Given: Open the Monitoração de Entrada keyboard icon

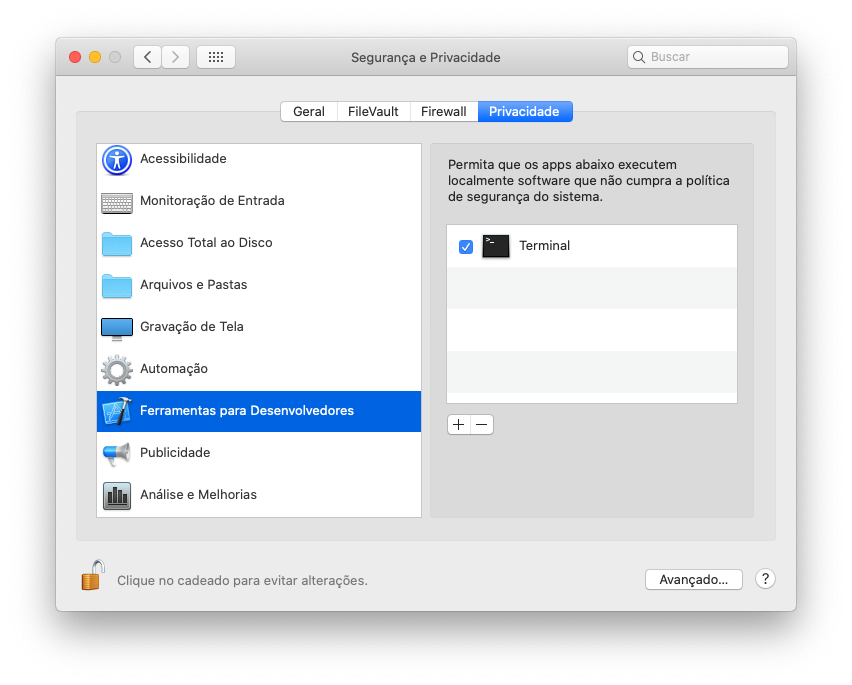Looking at the screenshot, I should (x=117, y=203).
